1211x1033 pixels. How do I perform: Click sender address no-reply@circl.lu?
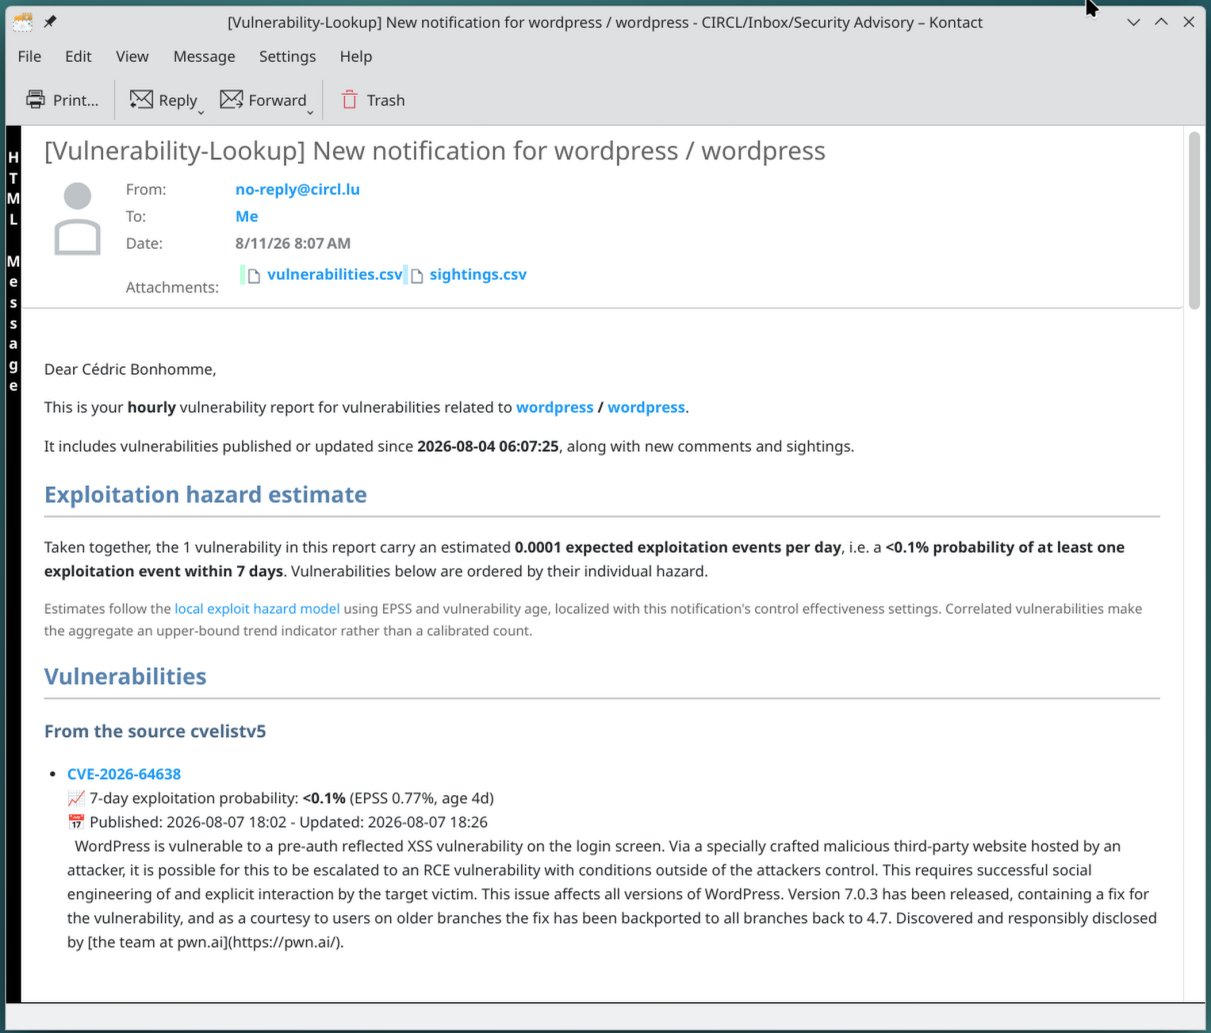(x=297, y=189)
